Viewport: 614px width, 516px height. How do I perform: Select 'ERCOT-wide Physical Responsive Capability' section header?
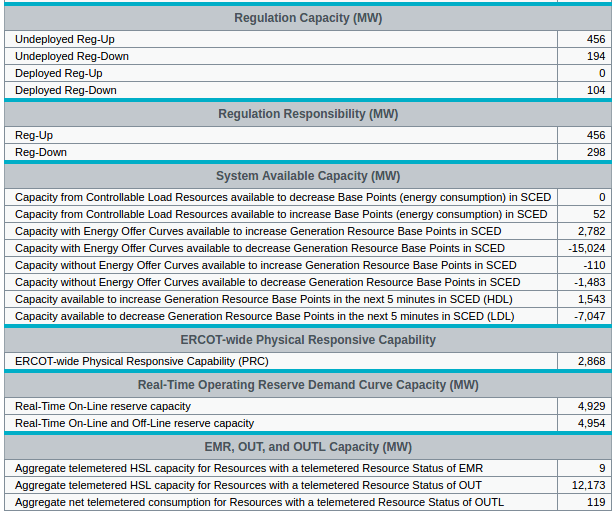coord(308,340)
